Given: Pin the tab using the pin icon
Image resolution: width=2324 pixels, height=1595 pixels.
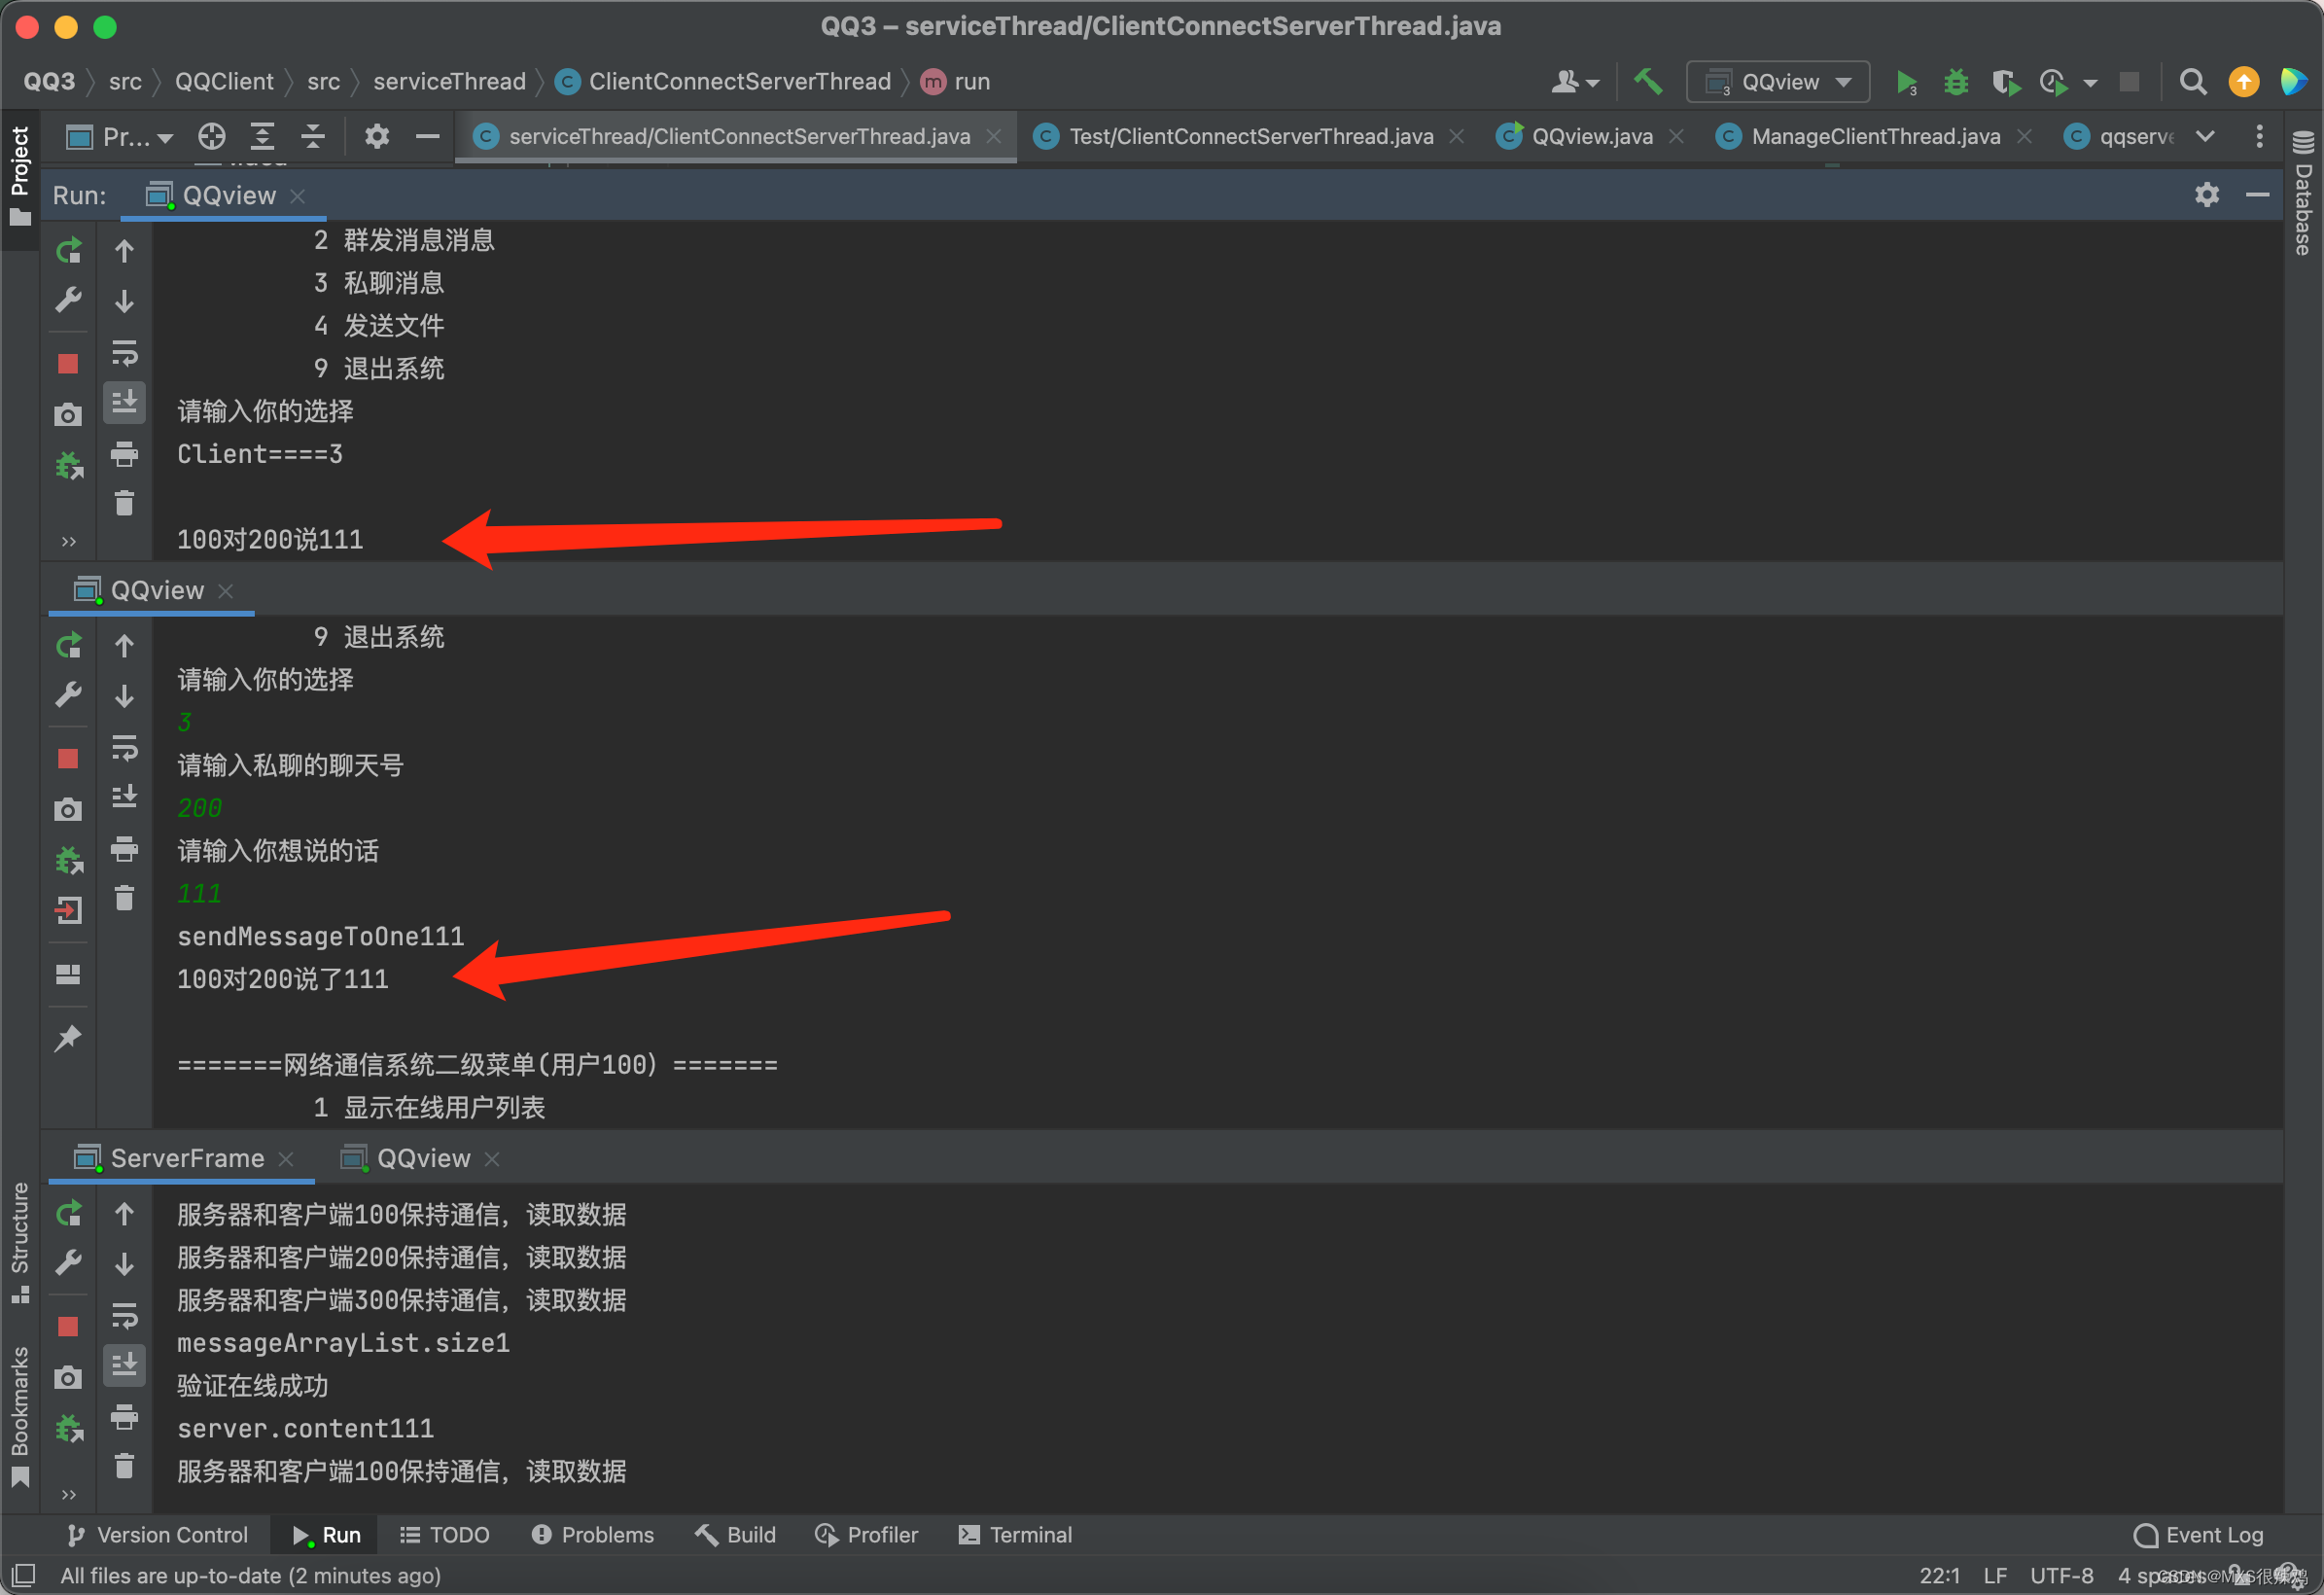Looking at the screenshot, I should click(68, 1038).
